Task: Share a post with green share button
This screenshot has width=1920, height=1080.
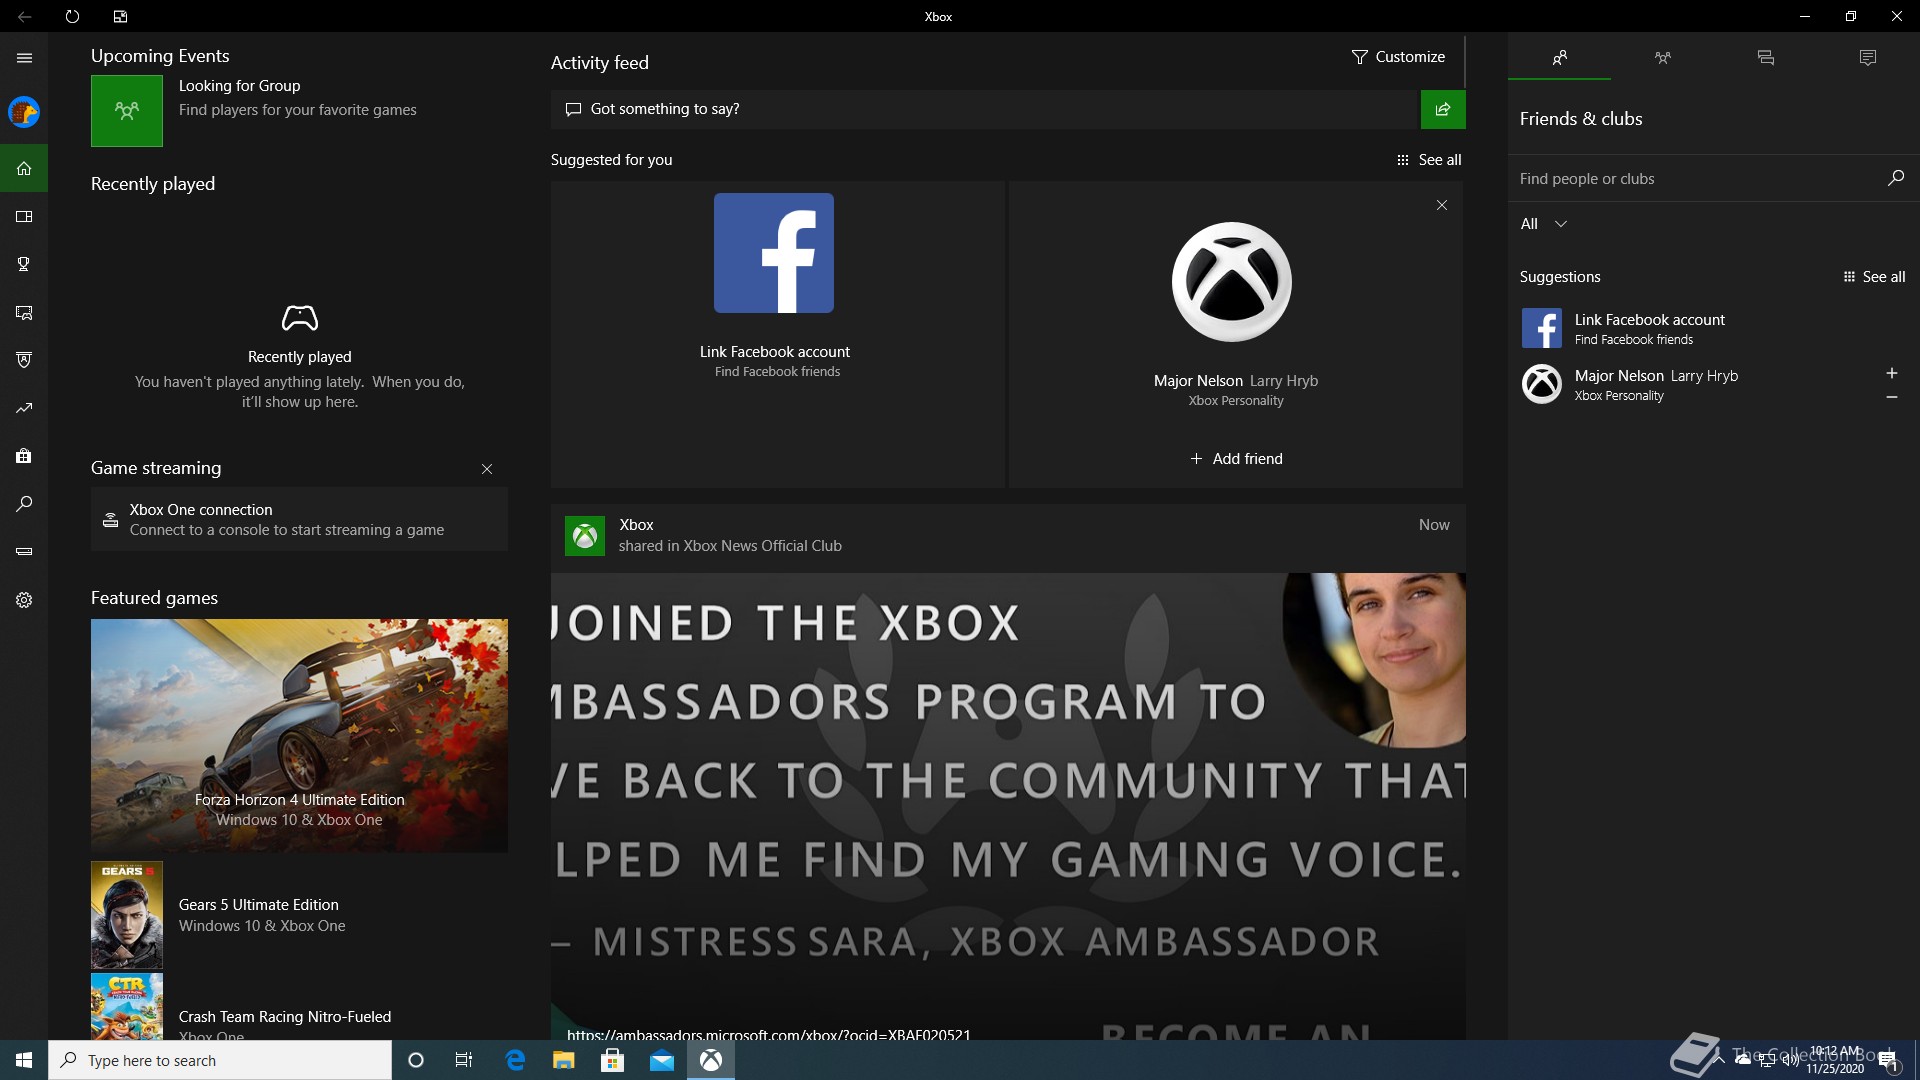Action: [x=1443, y=109]
